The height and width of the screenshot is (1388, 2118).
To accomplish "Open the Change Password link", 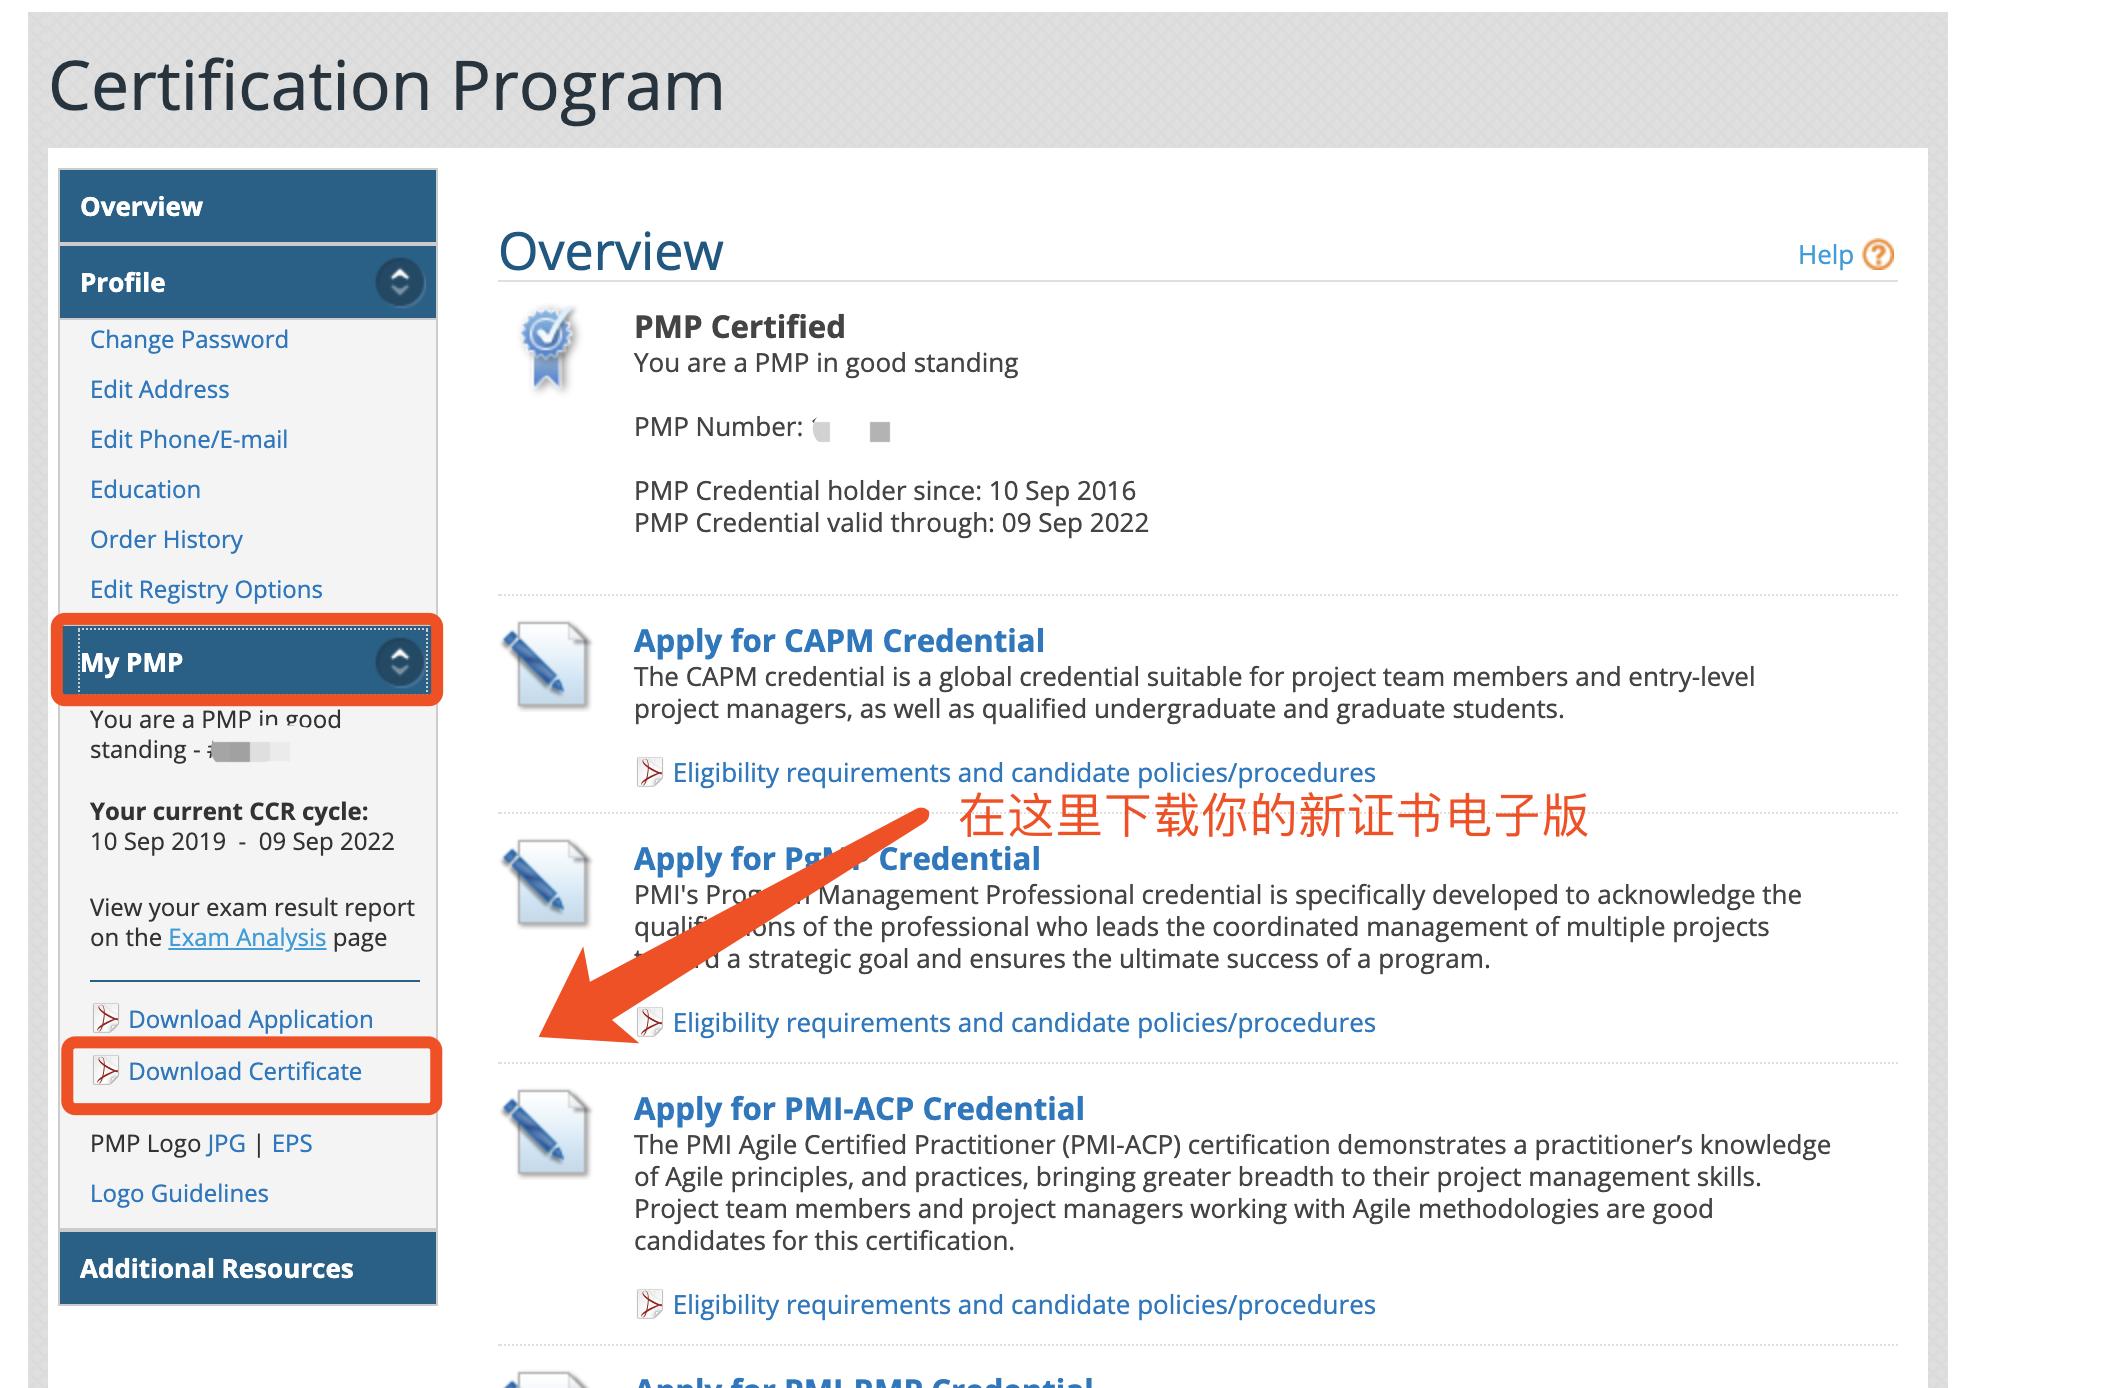I will [189, 340].
